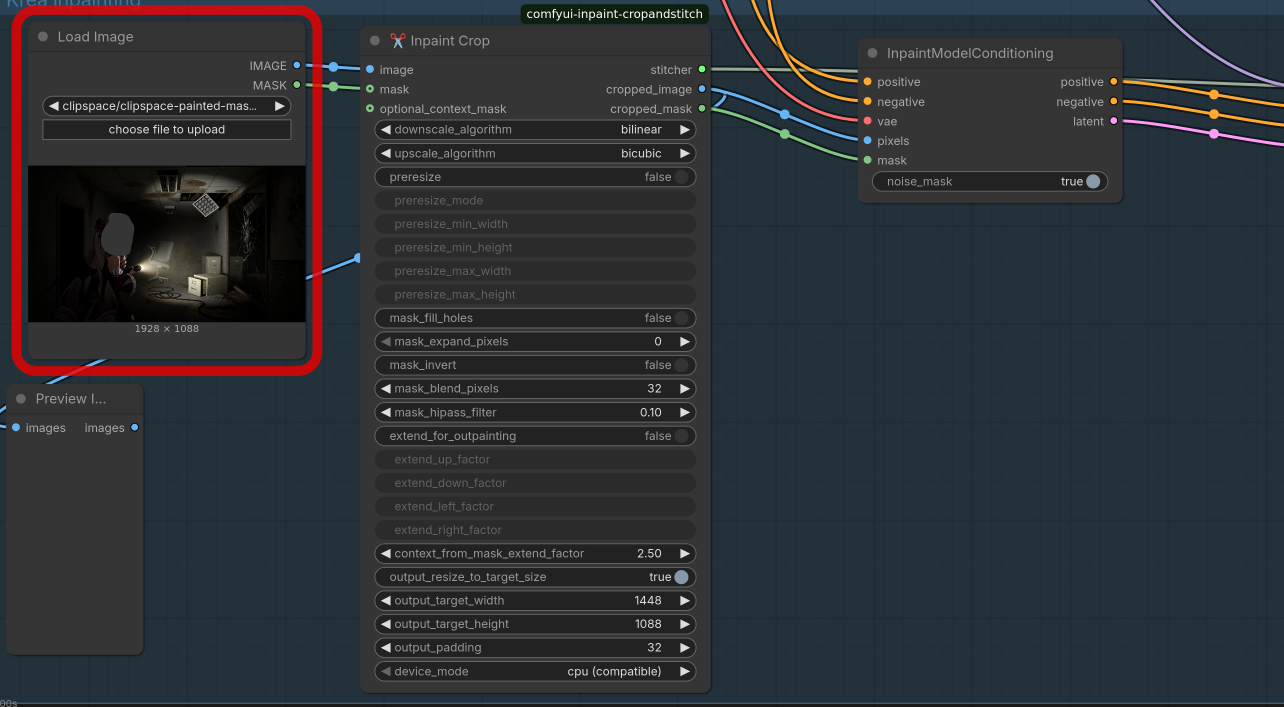Screen dimensions: 1284x707
Task: Click the IMAGE output port on Load Image
Action: pyautogui.click(x=297, y=66)
